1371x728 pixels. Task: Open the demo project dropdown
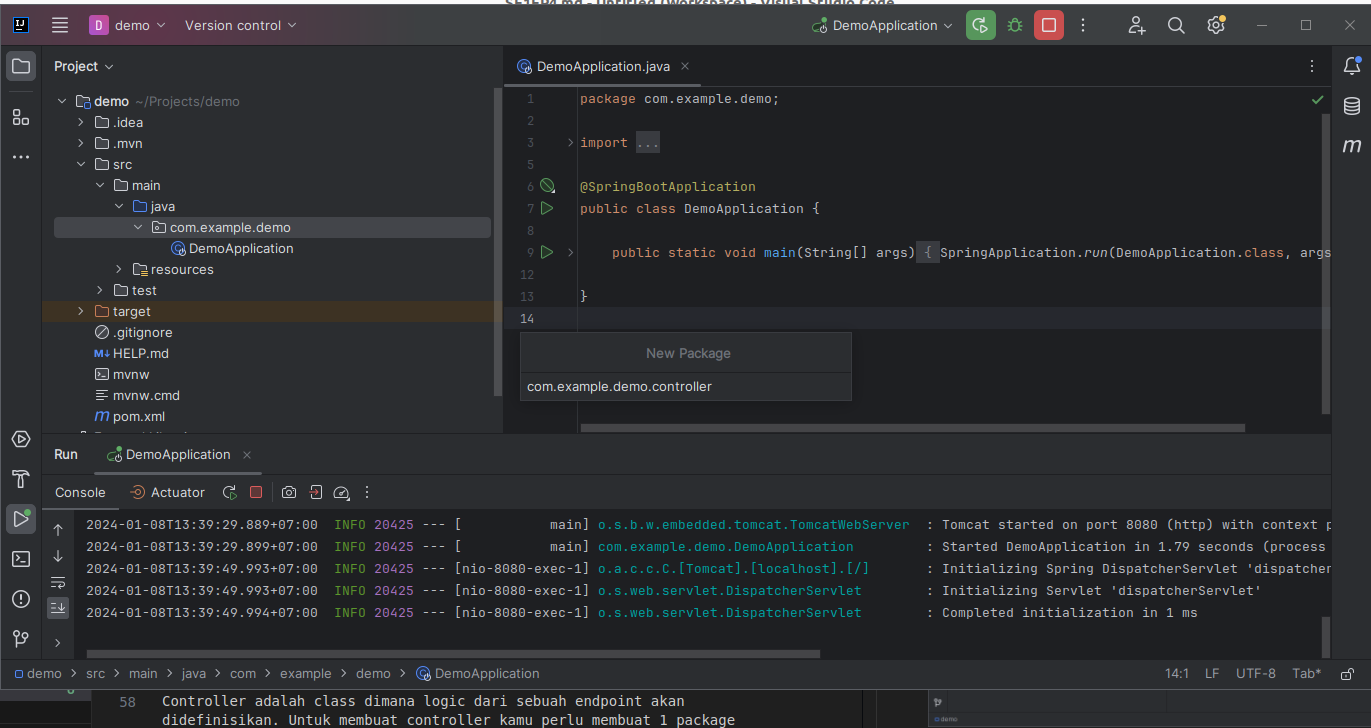[128, 25]
